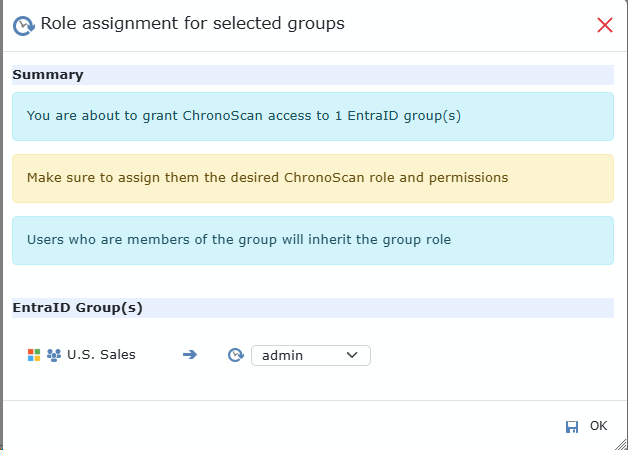Click the floppy disk save icon
Viewport: 628px width, 450px height.
(572, 427)
